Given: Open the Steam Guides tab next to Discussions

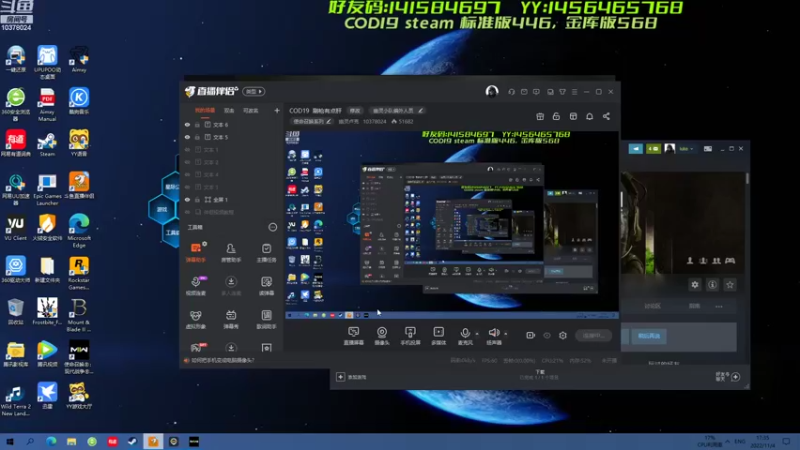Looking at the screenshot, I should pos(694,306).
